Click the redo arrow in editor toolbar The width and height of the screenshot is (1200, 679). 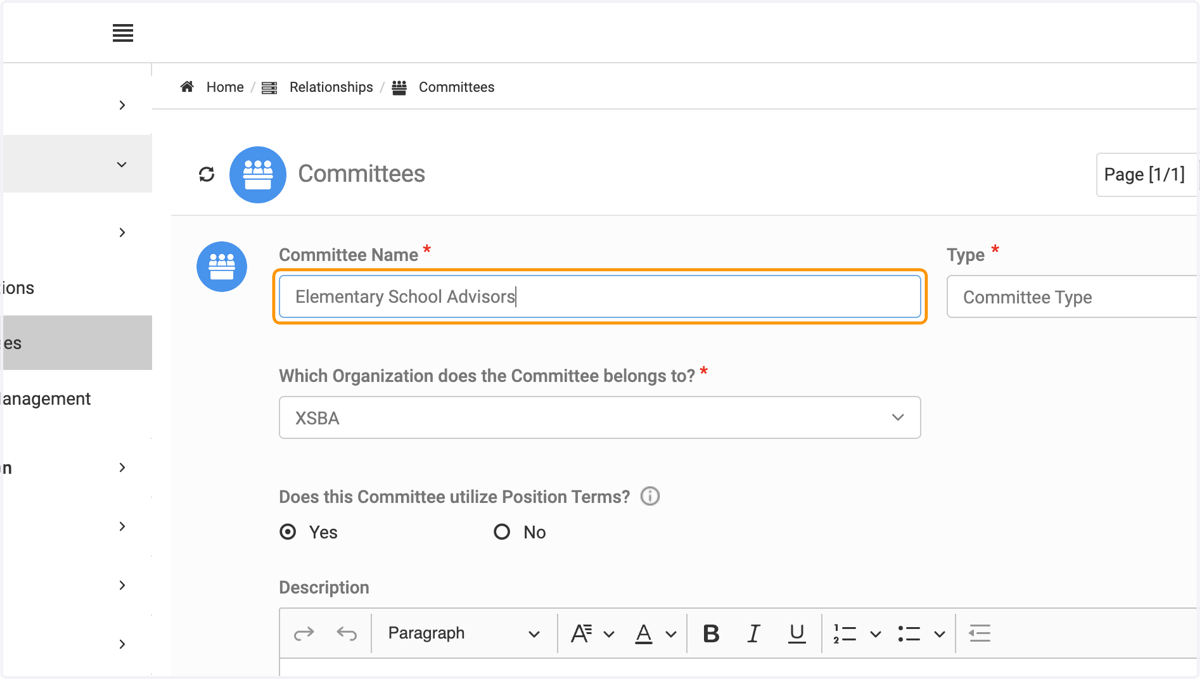click(x=304, y=633)
